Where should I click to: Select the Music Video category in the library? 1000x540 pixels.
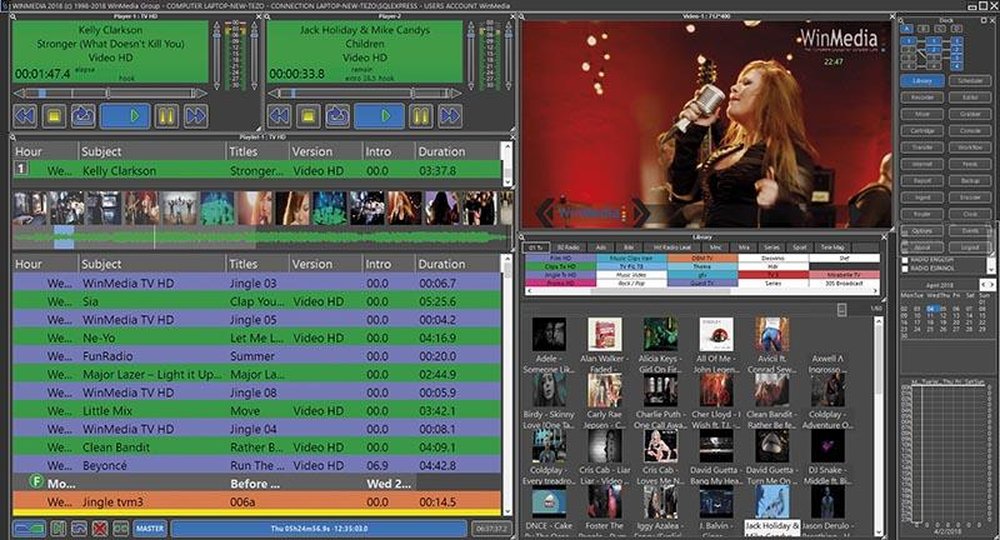631,275
